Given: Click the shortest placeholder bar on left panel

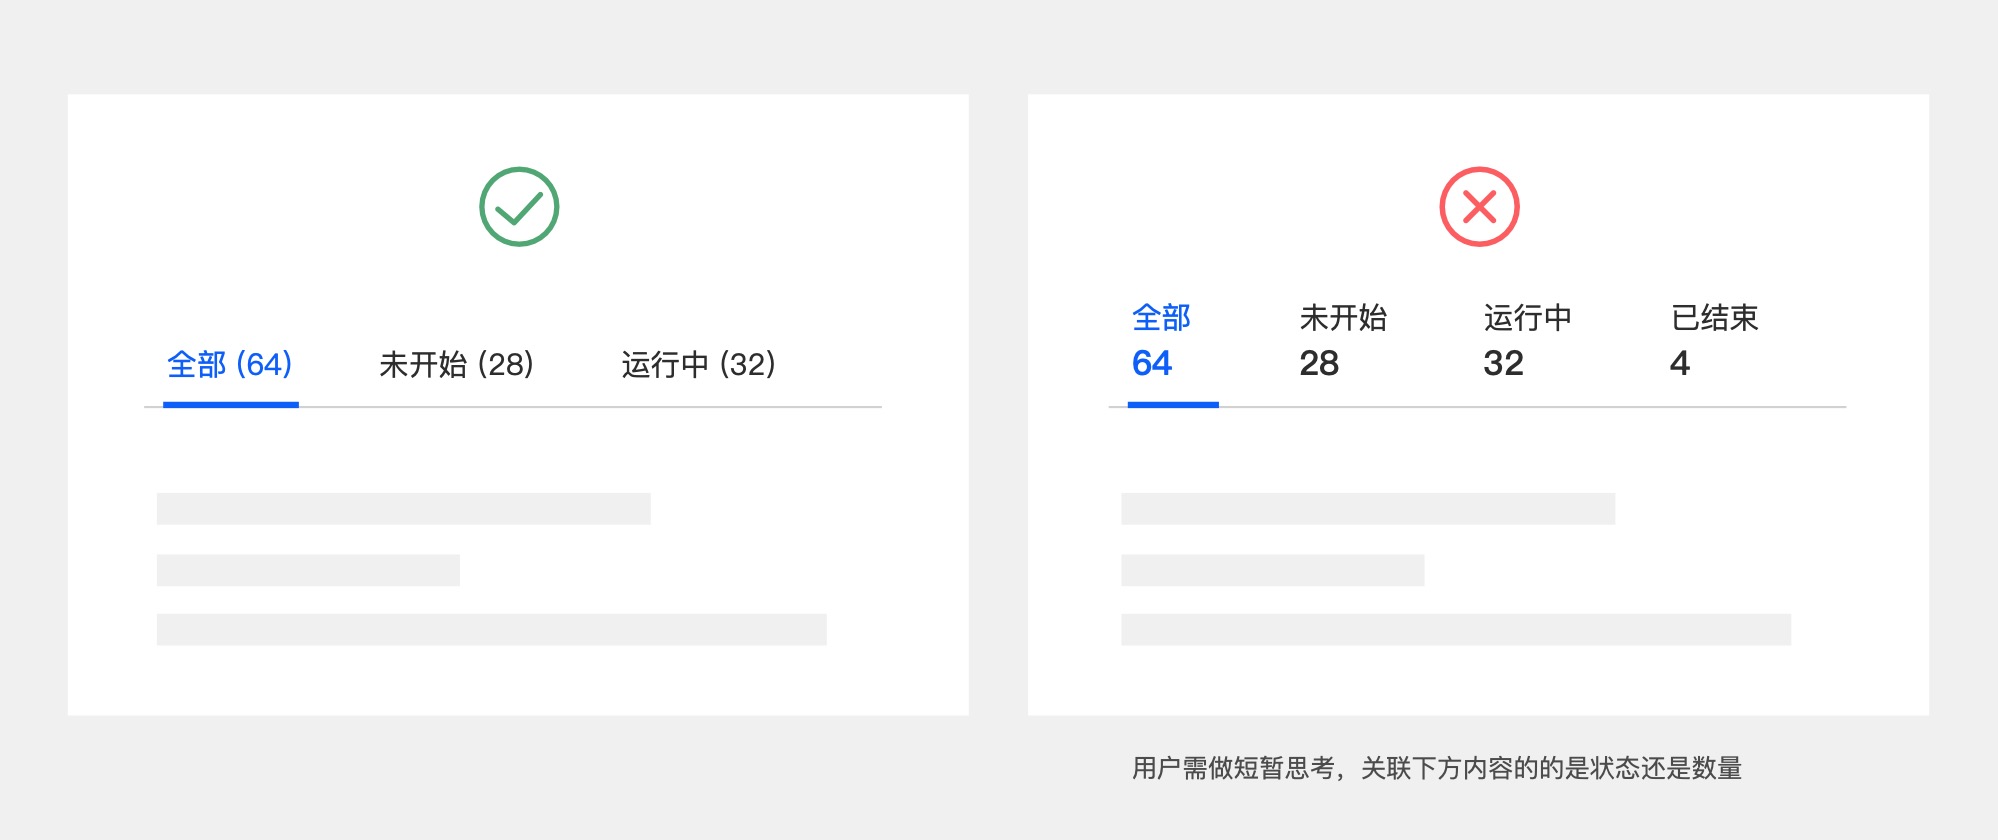Looking at the screenshot, I should tap(306, 572).
